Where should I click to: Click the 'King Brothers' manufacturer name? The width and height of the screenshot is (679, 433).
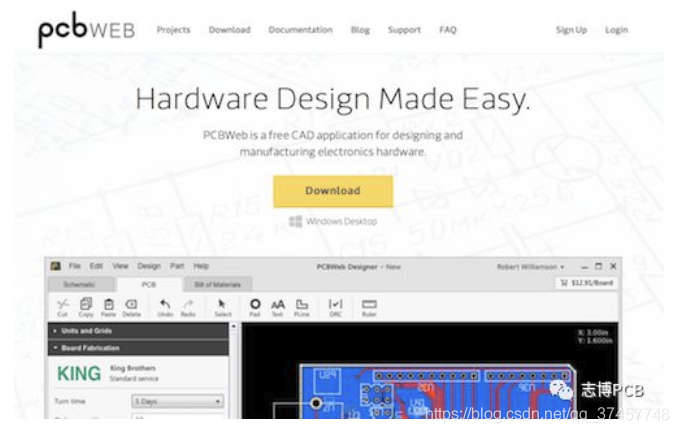(133, 368)
